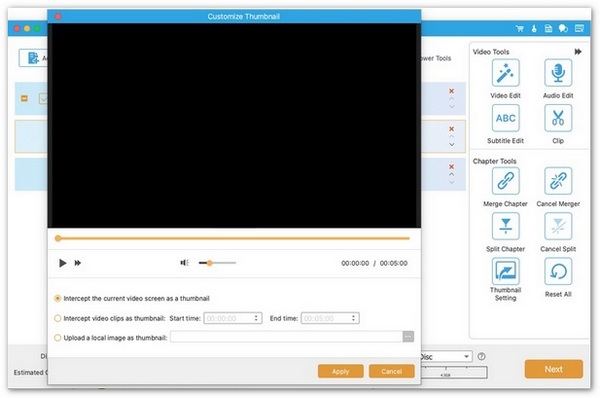Image resolution: width=600 pixels, height=398 pixels.
Task: Click the Next button in main window
Action: point(553,369)
